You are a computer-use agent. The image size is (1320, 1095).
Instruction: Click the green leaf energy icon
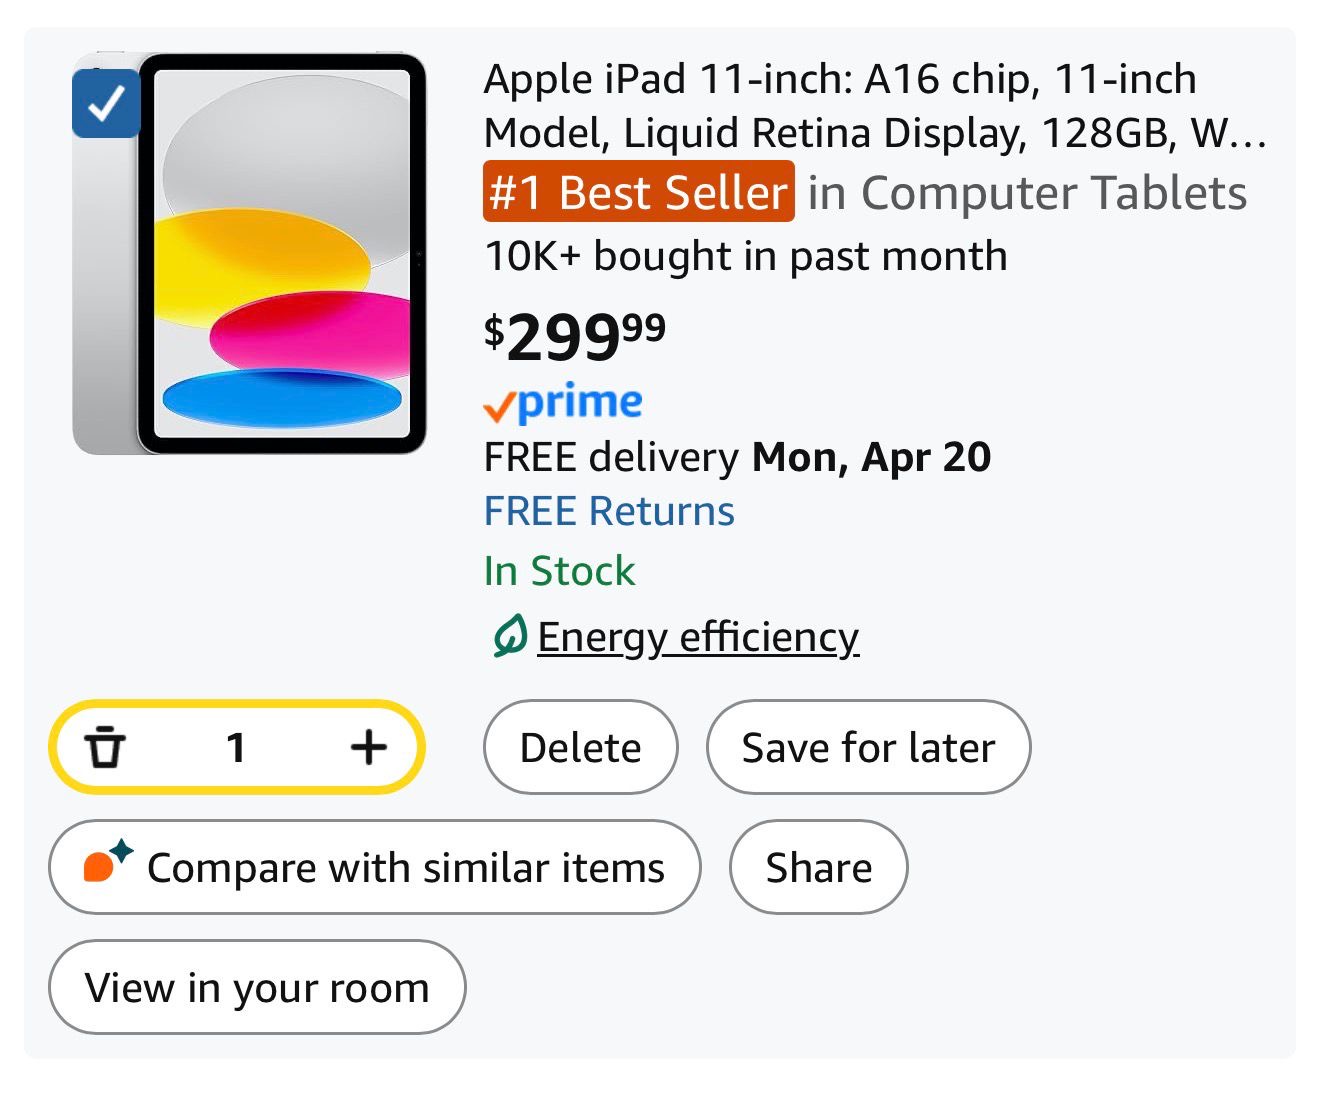(x=509, y=637)
